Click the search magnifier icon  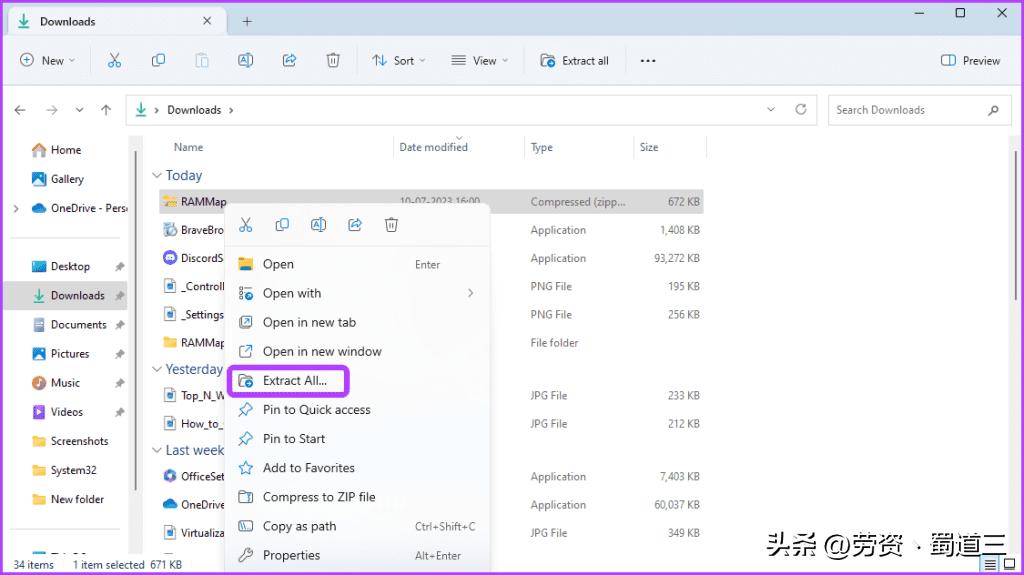(x=993, y=110)
